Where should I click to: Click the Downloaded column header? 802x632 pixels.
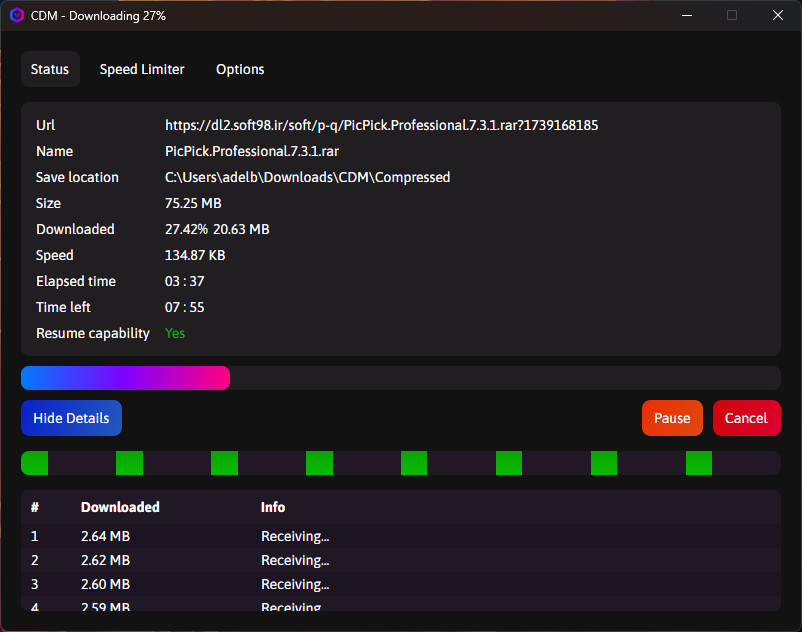point(120,507)
